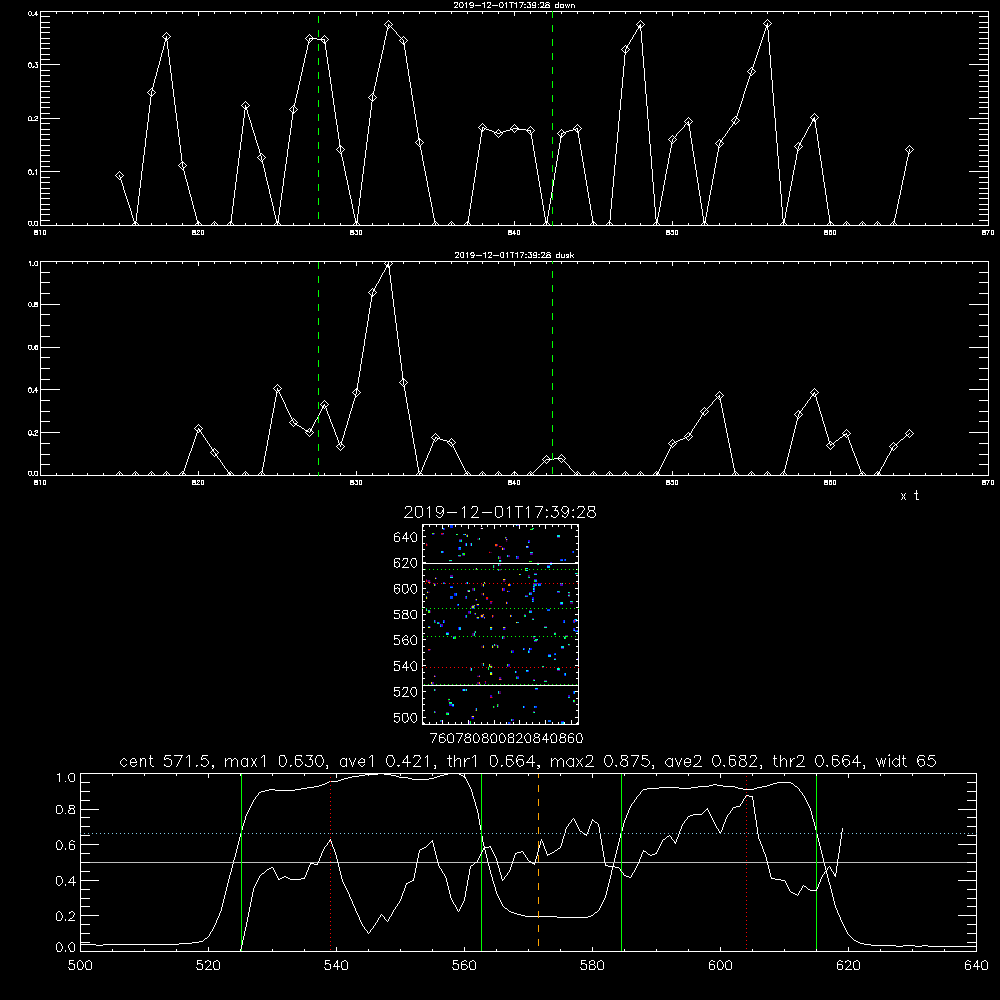Click the red dotted line near 604 in the bottom plot

point(746,861)
